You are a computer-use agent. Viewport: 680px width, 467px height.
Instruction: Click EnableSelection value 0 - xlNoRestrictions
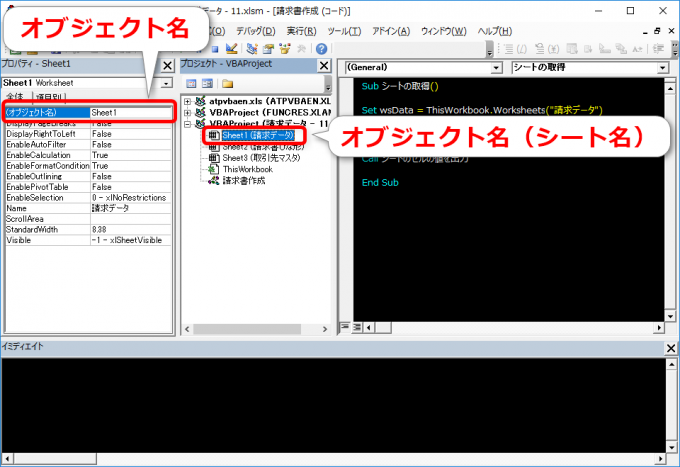131,198
